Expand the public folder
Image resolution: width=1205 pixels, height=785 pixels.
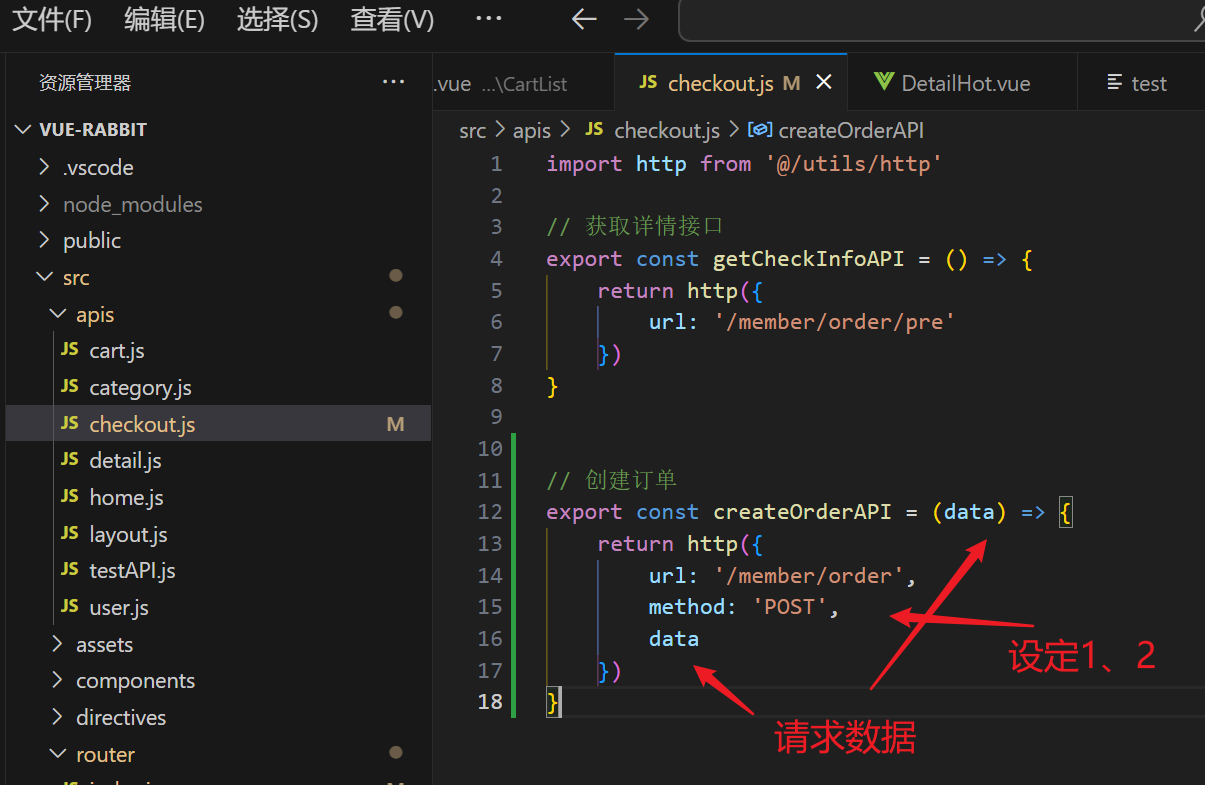coord(44,240)
